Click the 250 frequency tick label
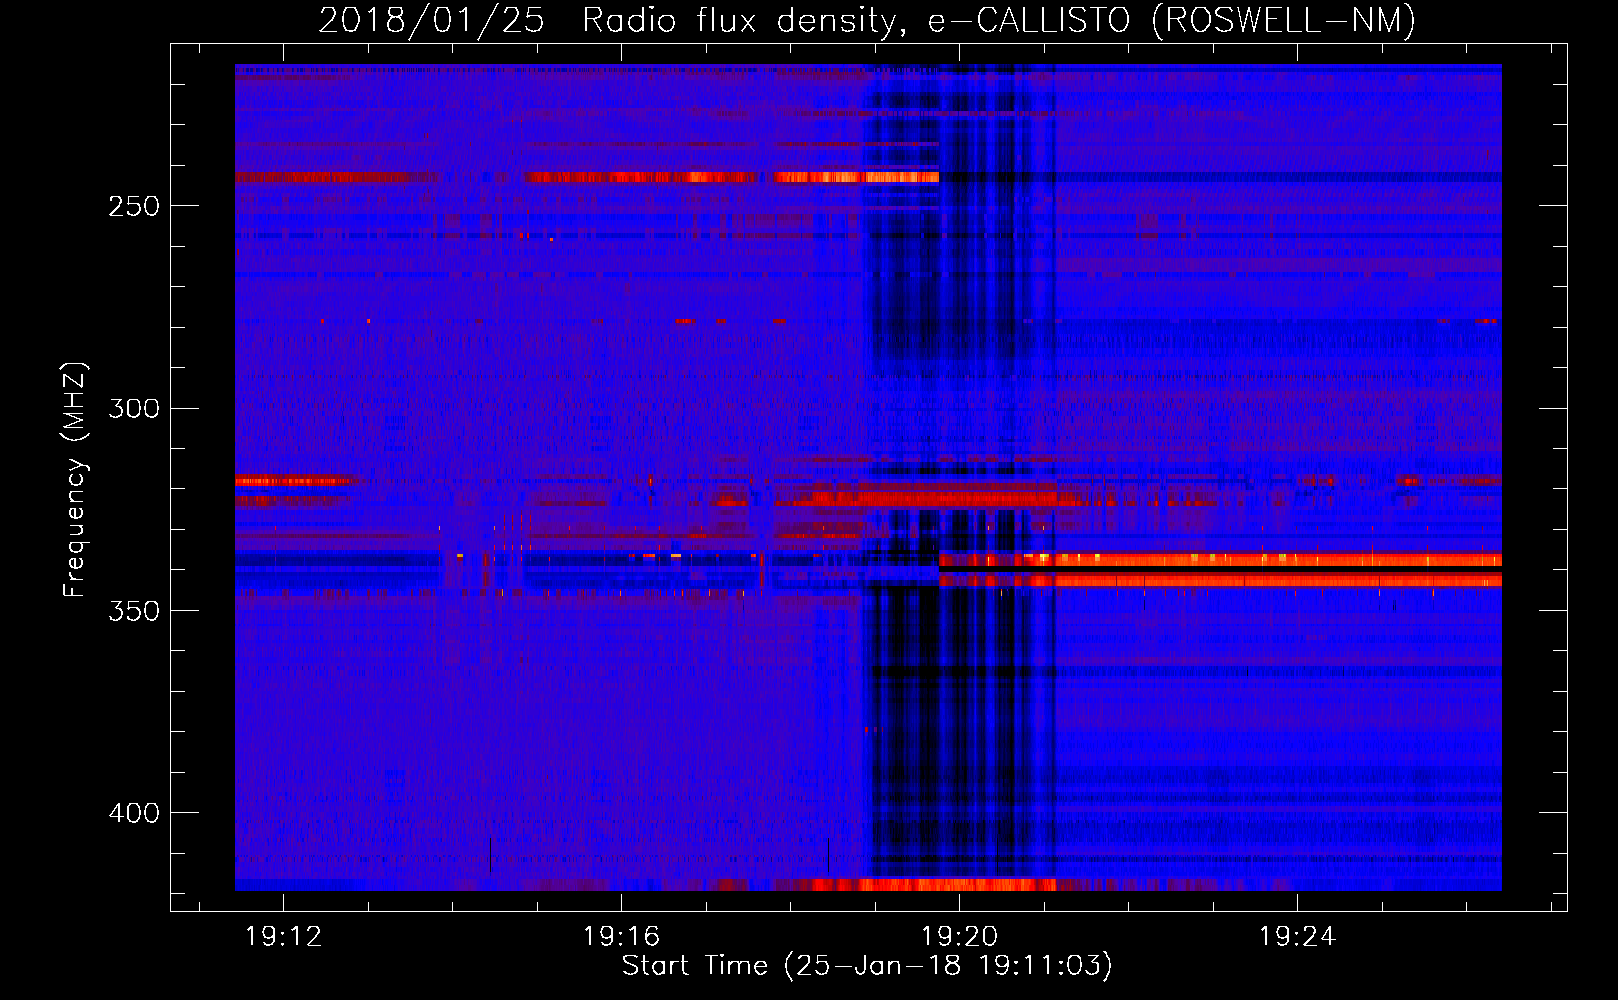 (134, 207)
